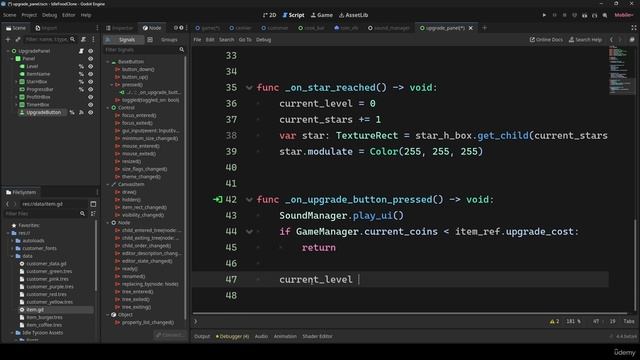Viewport: 640px width, 360px height.
Task: Open Scene dock three-dot options menu
Action: click(x=93, y=40)
